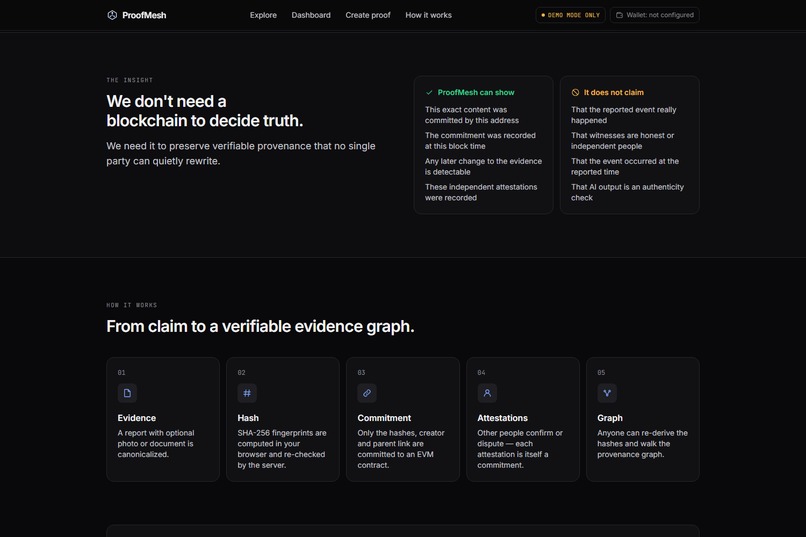Click the Graph branch icon
This screenshot has width=806, height=537.
[x=607, y=393]
